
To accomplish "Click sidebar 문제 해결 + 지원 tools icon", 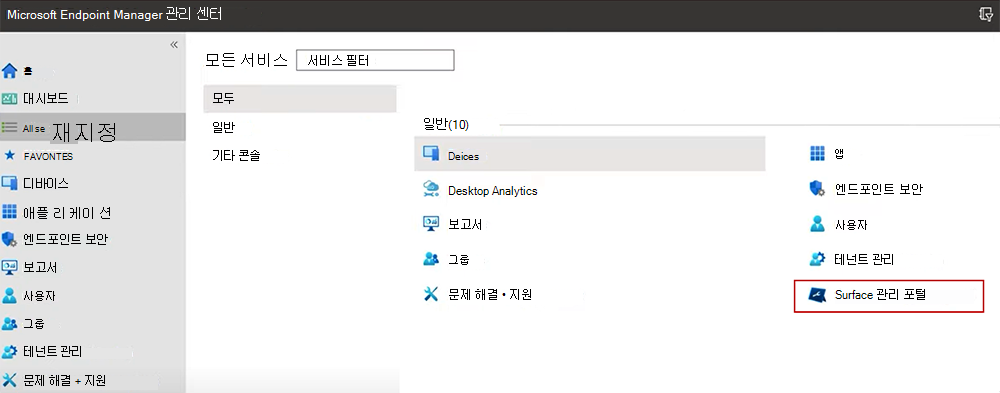I will [x=9, y=380].
